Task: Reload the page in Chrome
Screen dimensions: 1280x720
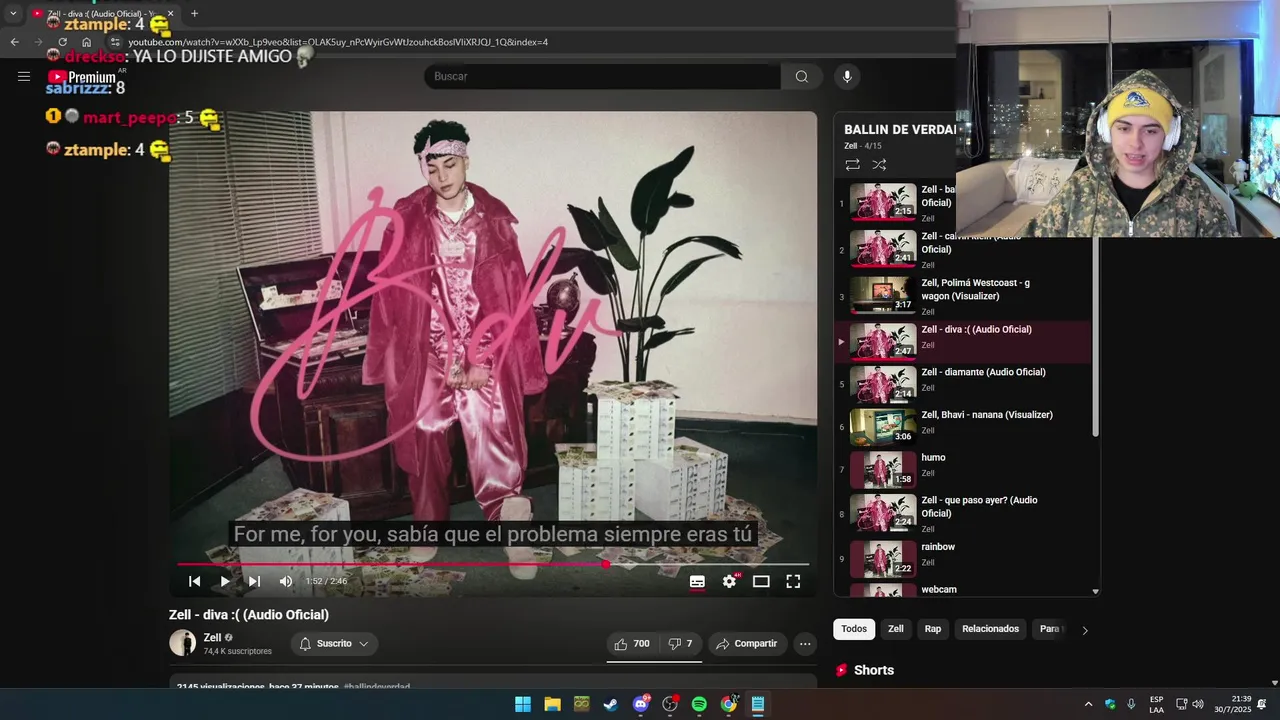Action: [x=62, y=42]
